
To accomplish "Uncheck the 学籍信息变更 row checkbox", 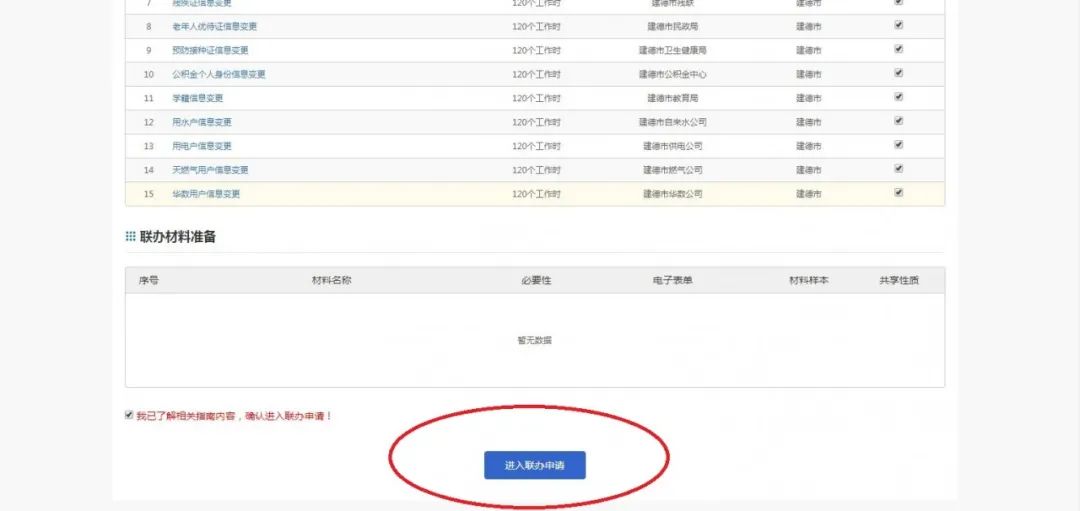I will 898,97.
